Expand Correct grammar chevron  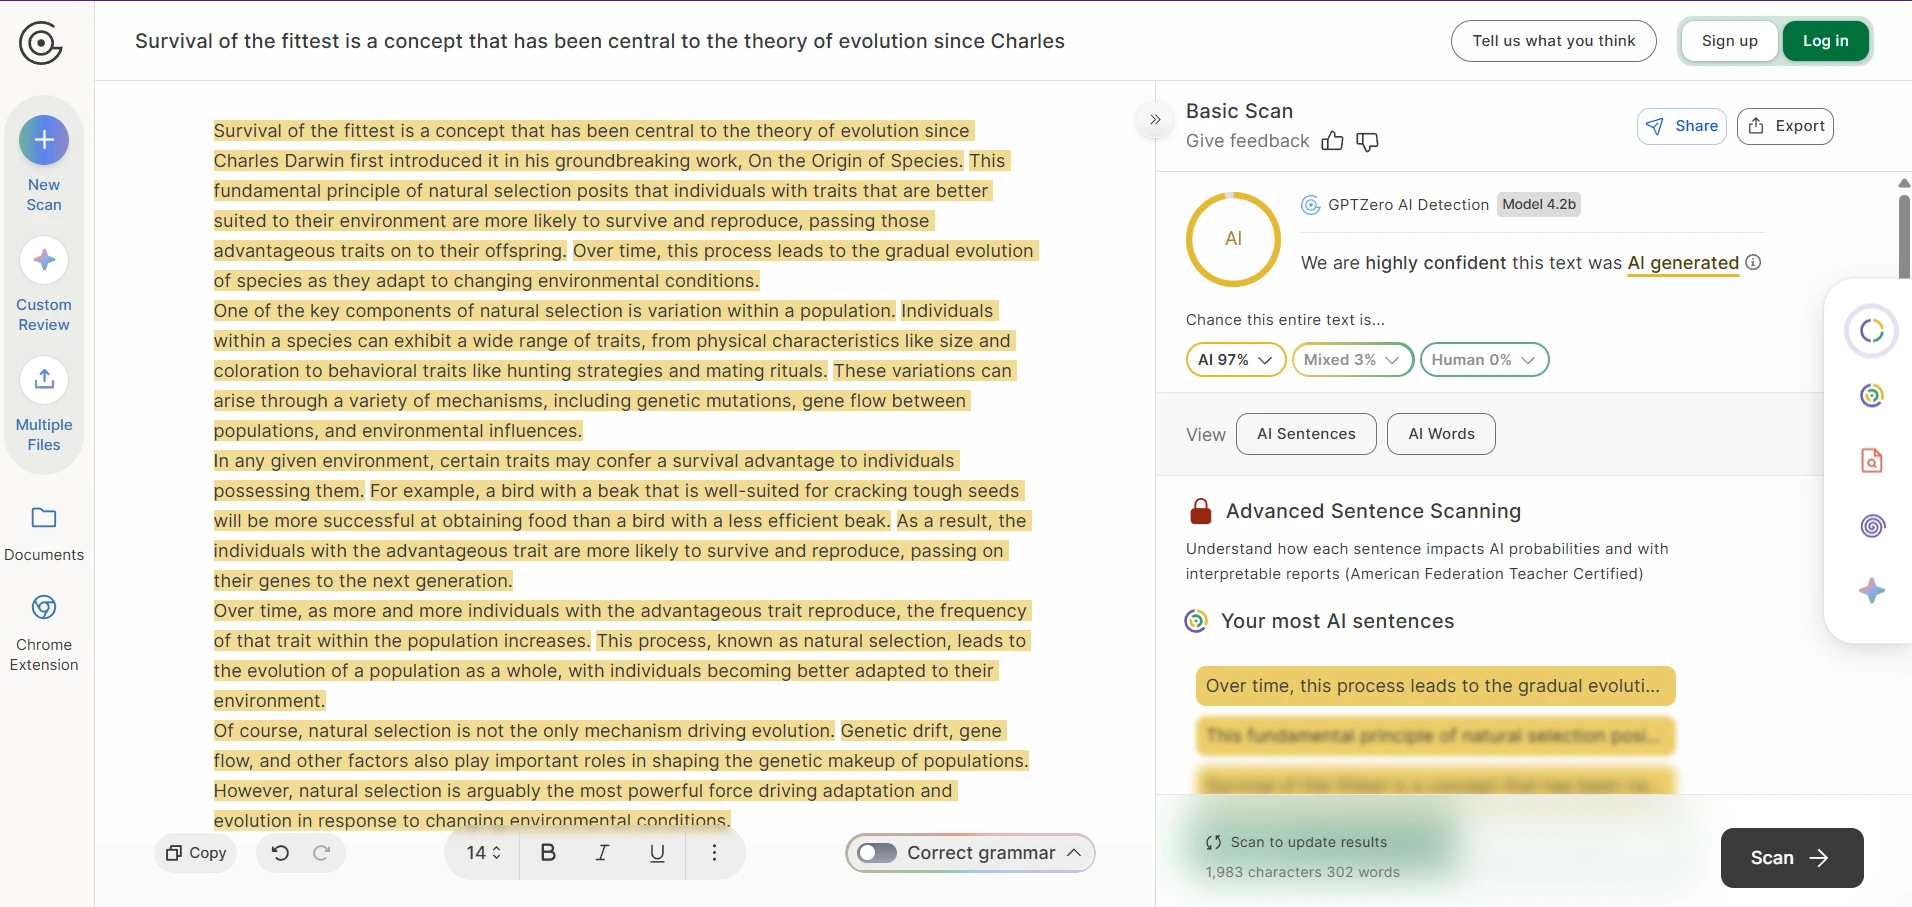(x=1075, y=853)
